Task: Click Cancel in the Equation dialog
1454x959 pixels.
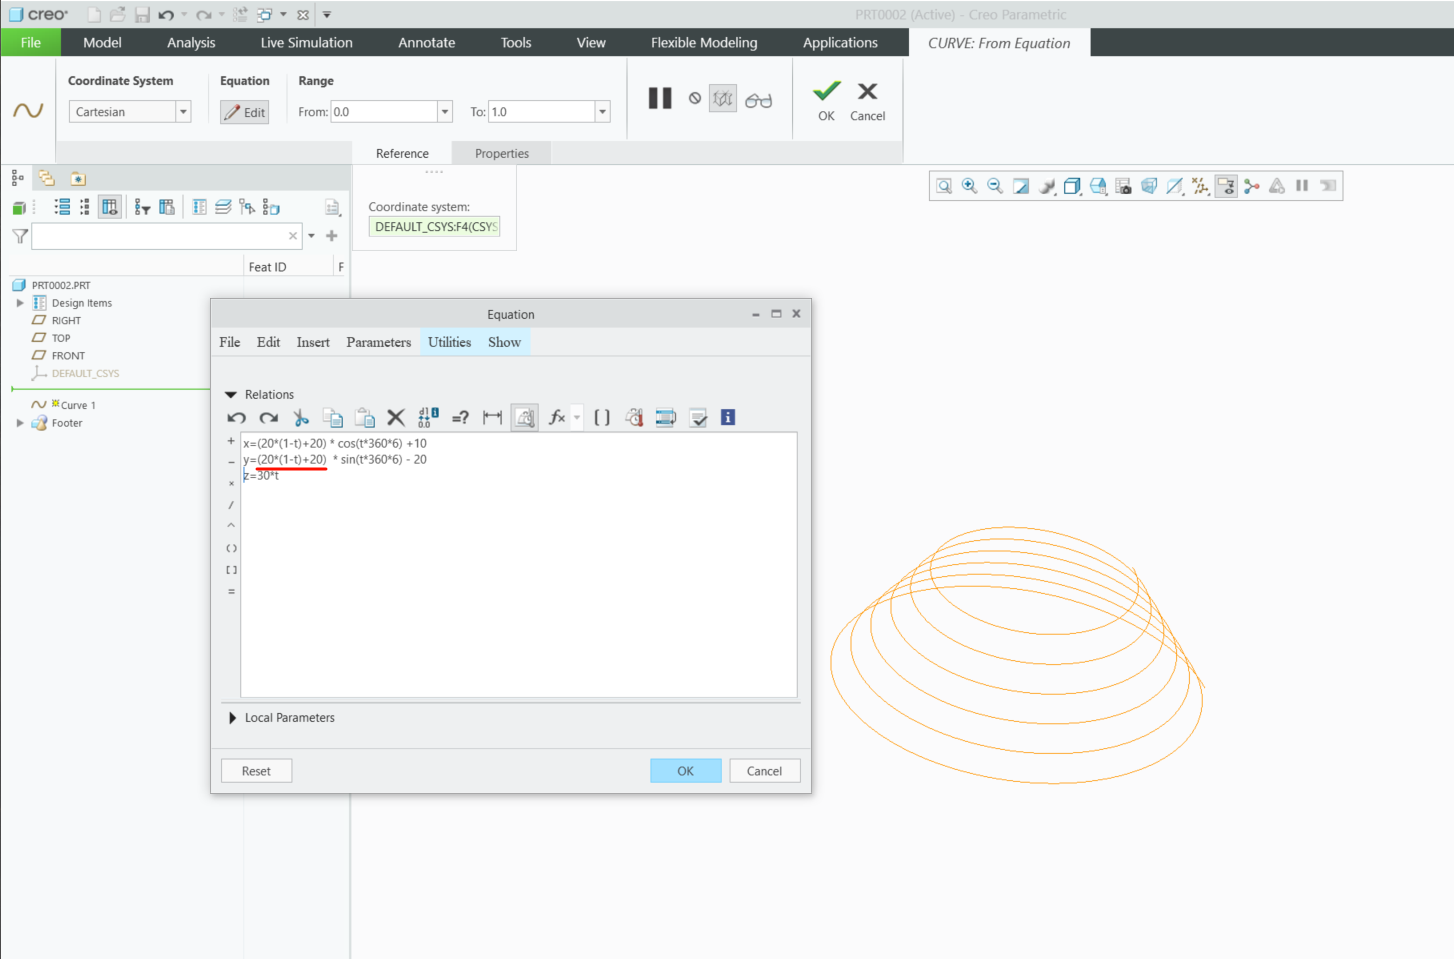Action: (764, 771)
